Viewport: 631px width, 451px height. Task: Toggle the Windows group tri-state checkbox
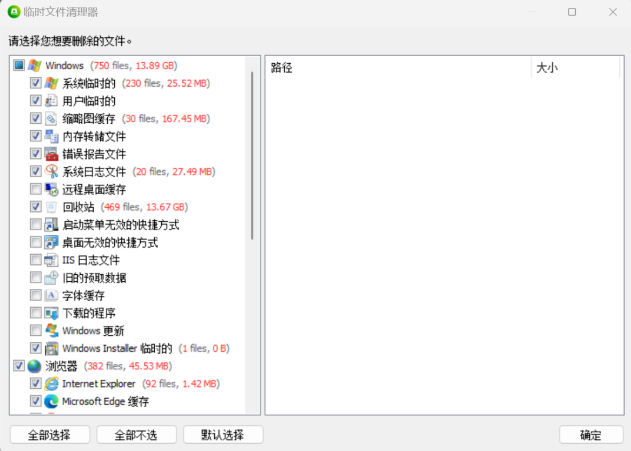pos(19,66)
